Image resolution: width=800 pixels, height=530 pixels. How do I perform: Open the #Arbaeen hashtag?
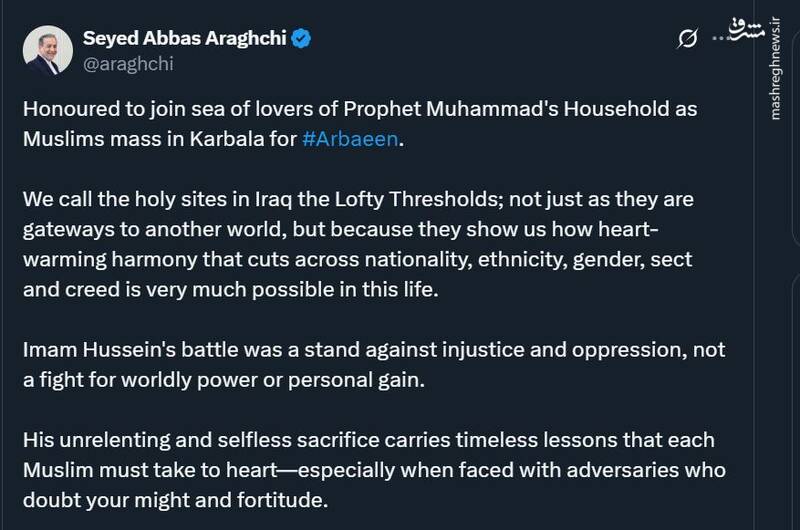[x=349, y=139]
